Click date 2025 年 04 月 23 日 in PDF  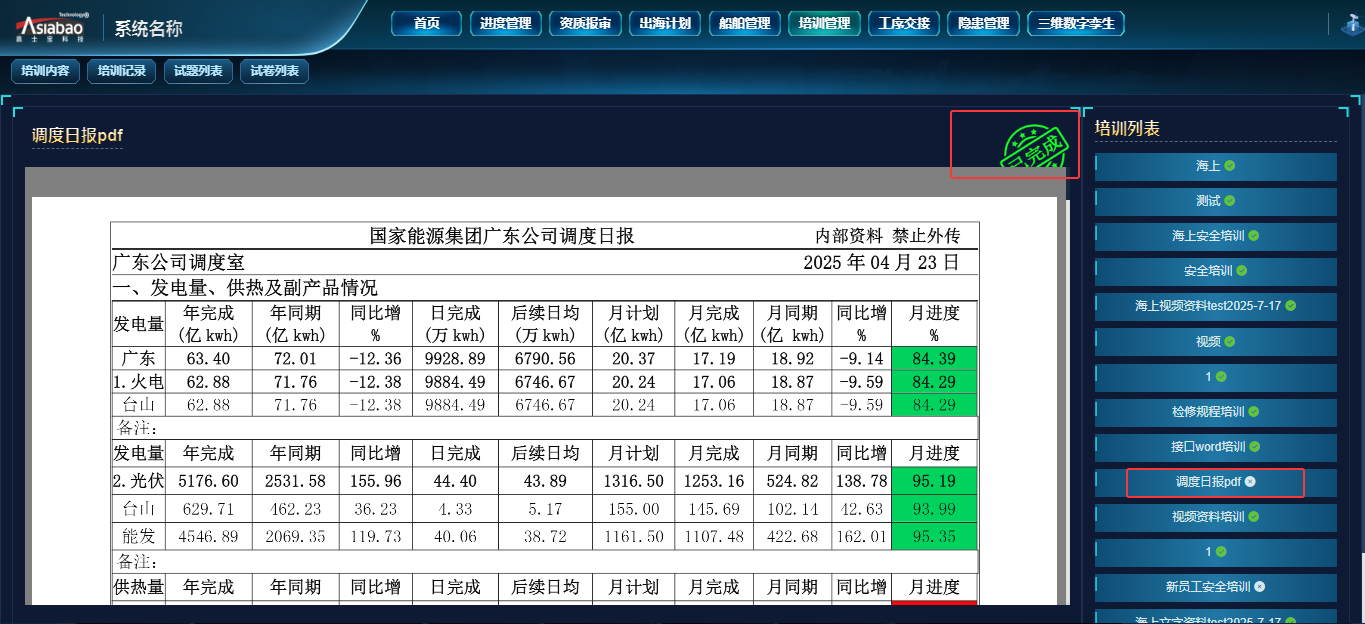point(881,262)
